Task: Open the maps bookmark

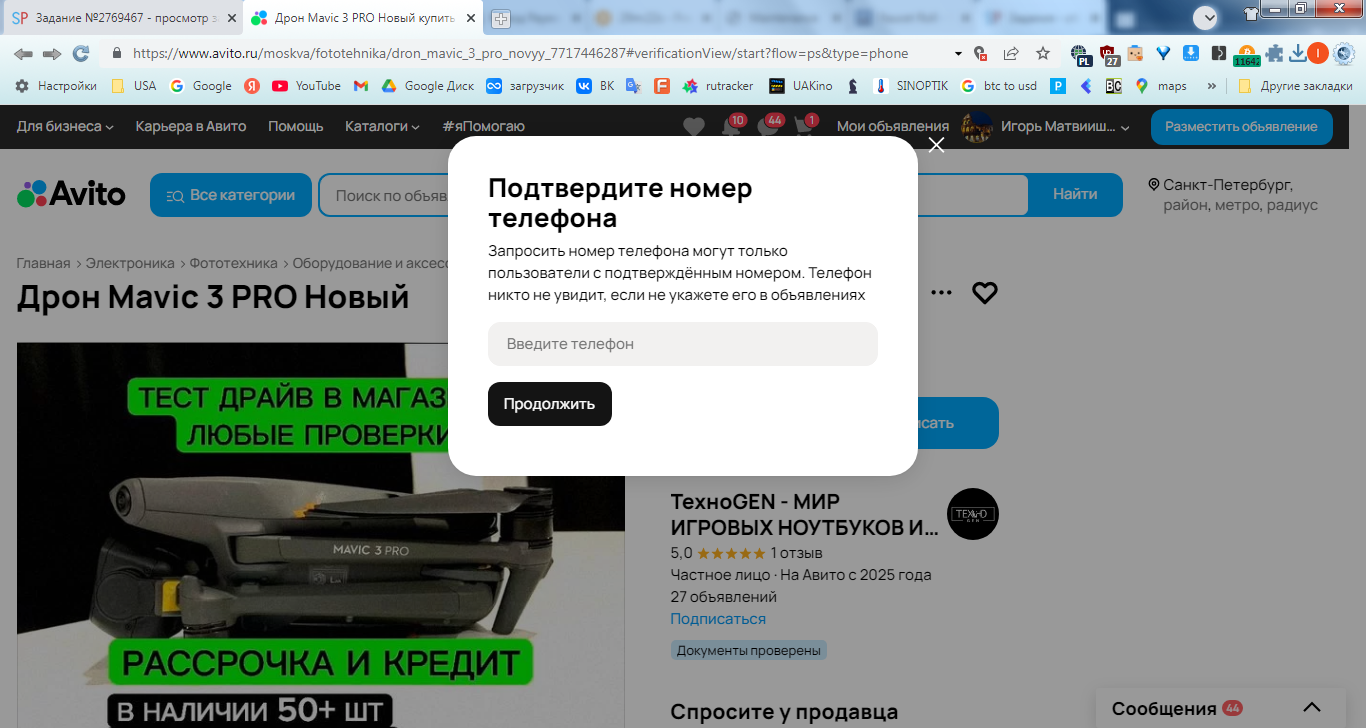Action: [1161, 86]
